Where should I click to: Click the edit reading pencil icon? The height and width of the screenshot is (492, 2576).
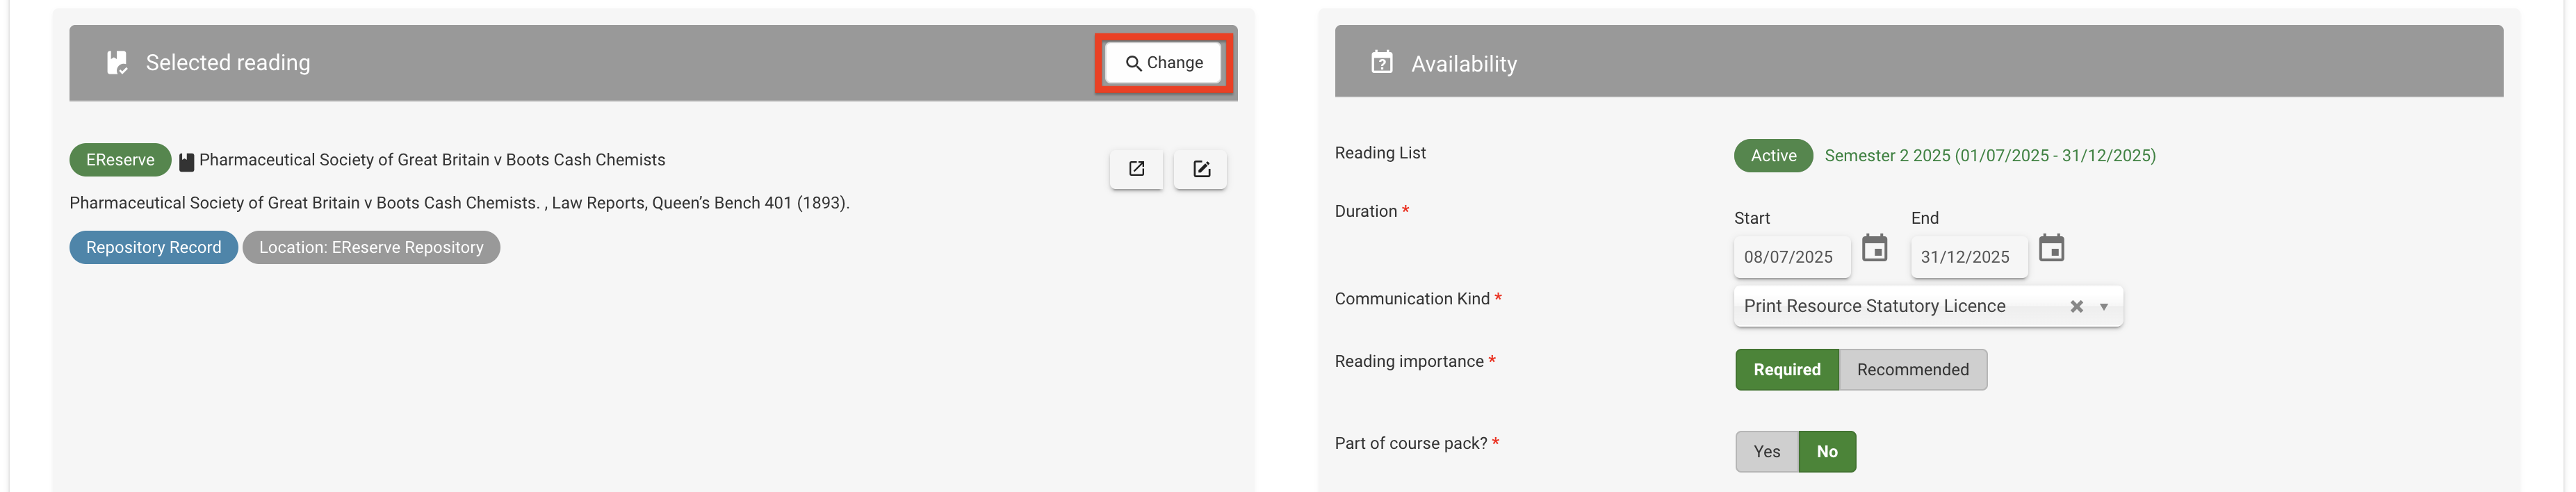pyautogui.click(x=1201, y=169)
